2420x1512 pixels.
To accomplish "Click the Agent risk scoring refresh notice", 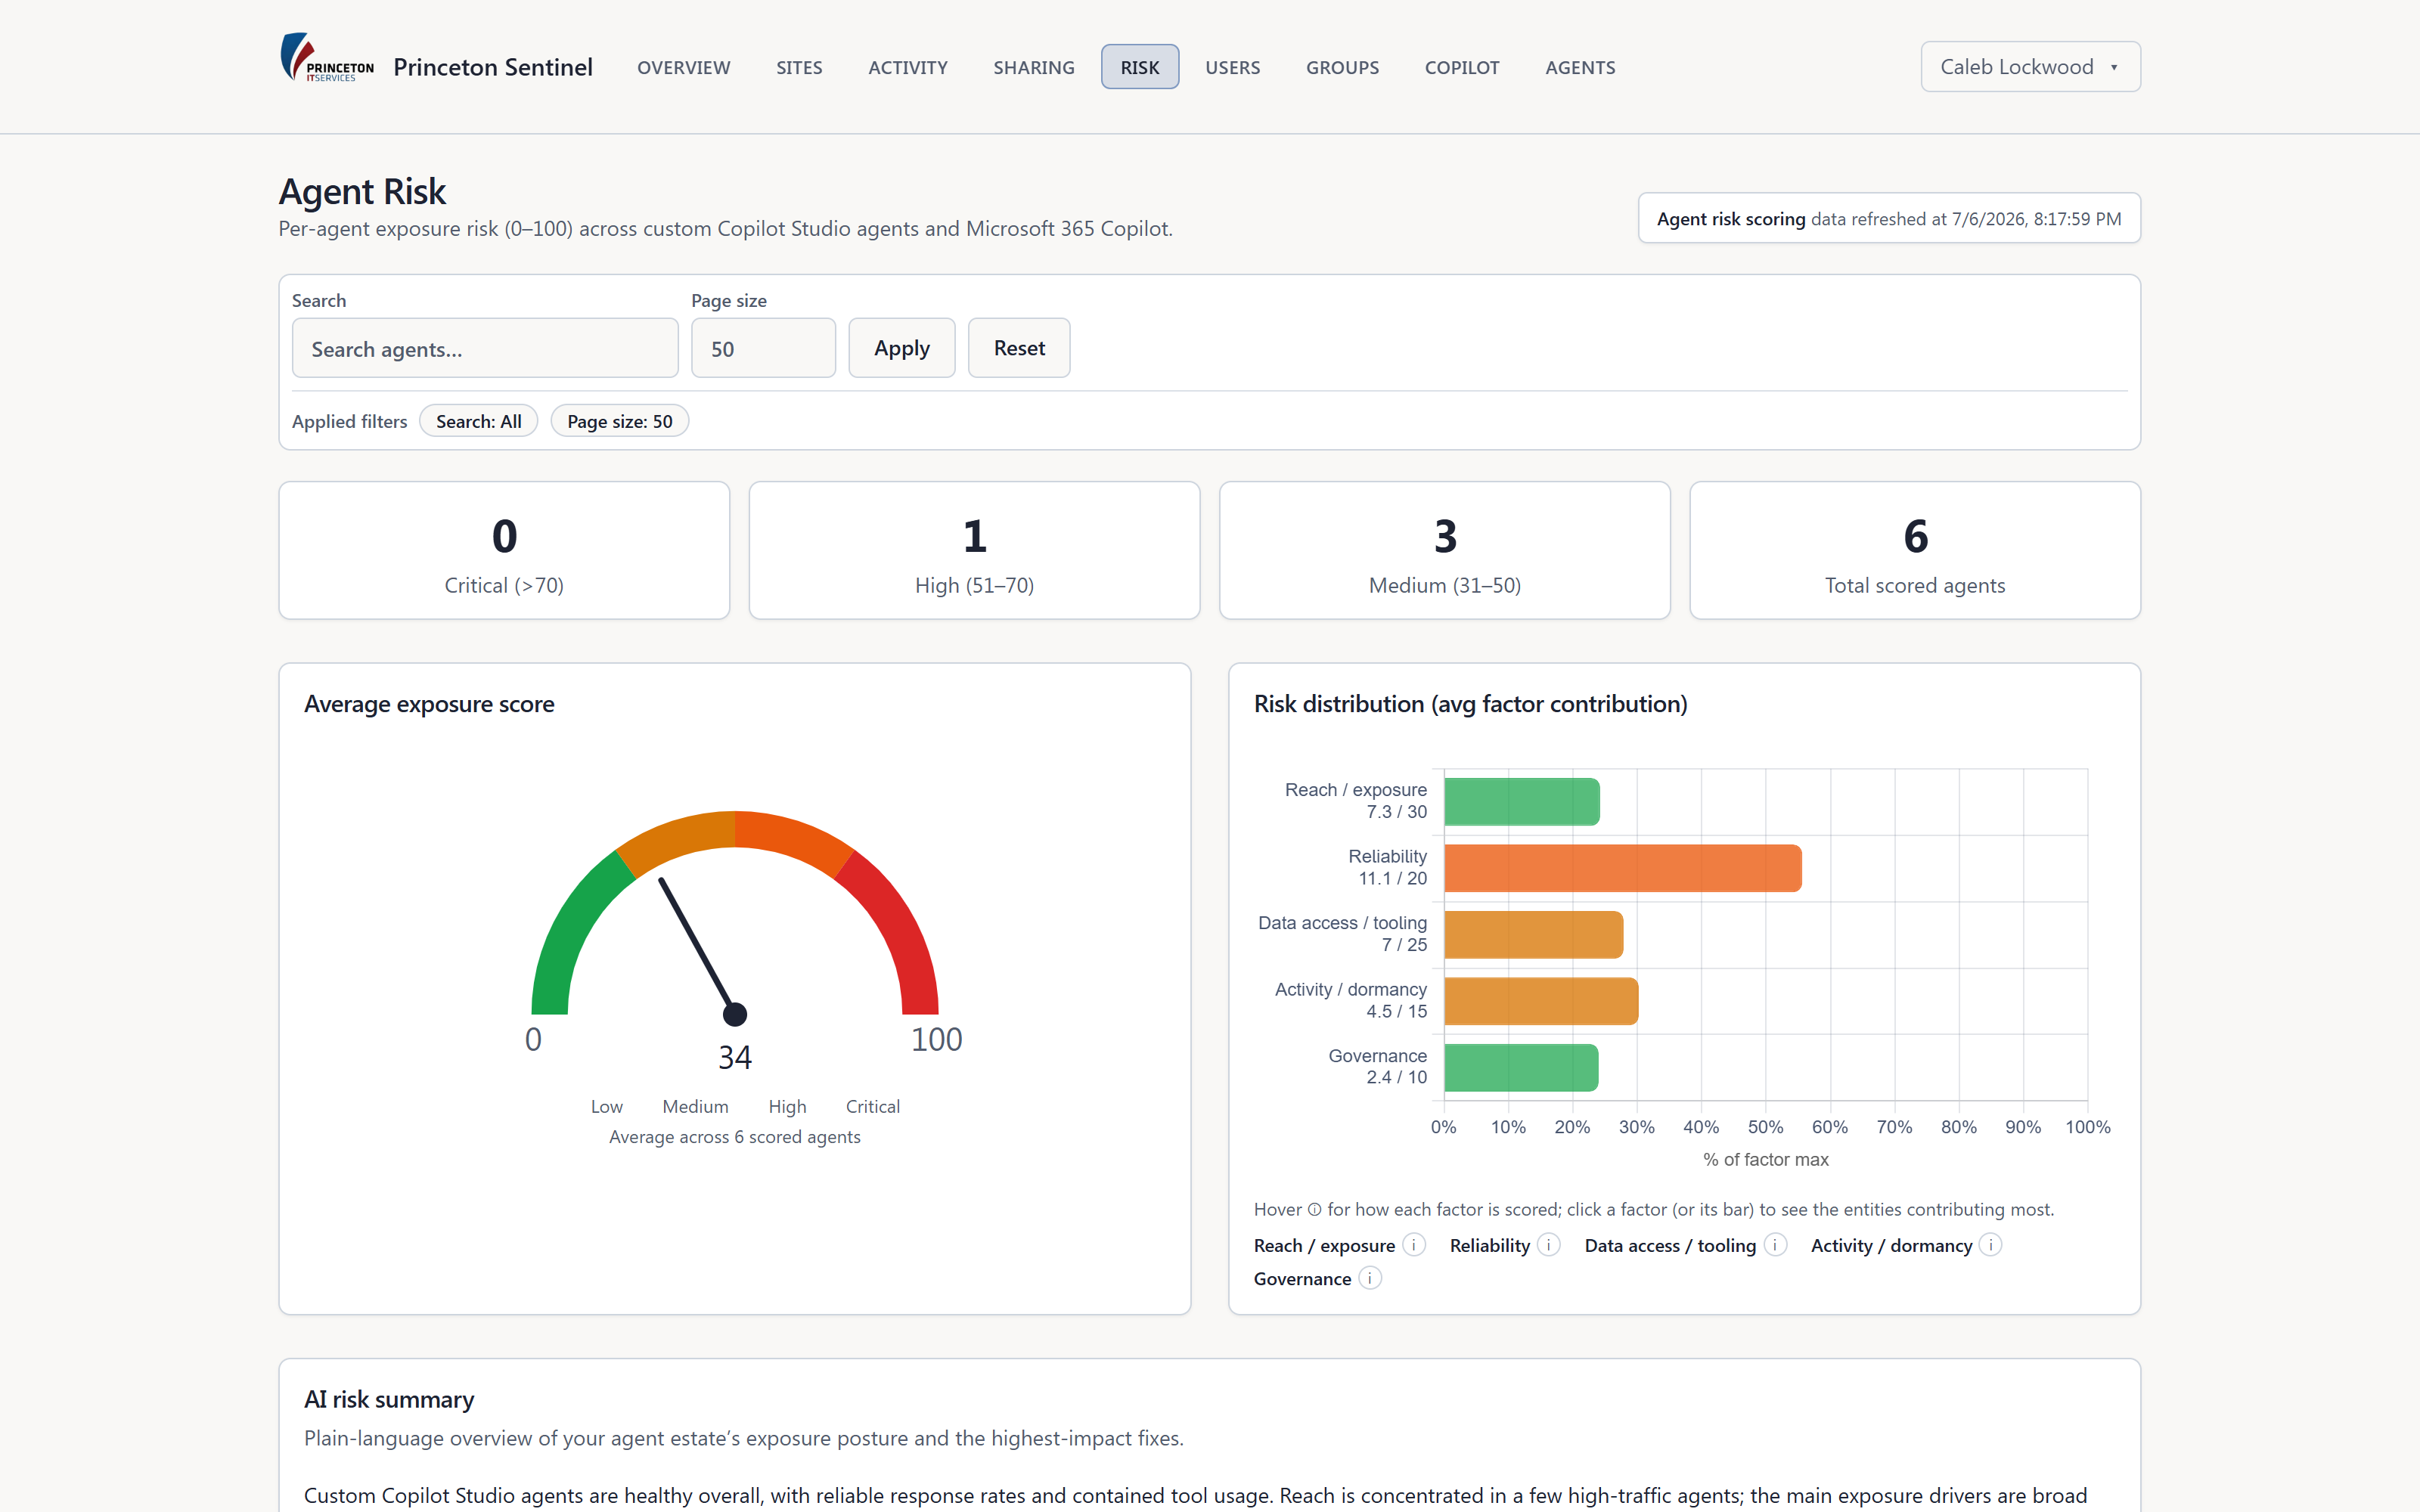I will tap(1889, 218).
